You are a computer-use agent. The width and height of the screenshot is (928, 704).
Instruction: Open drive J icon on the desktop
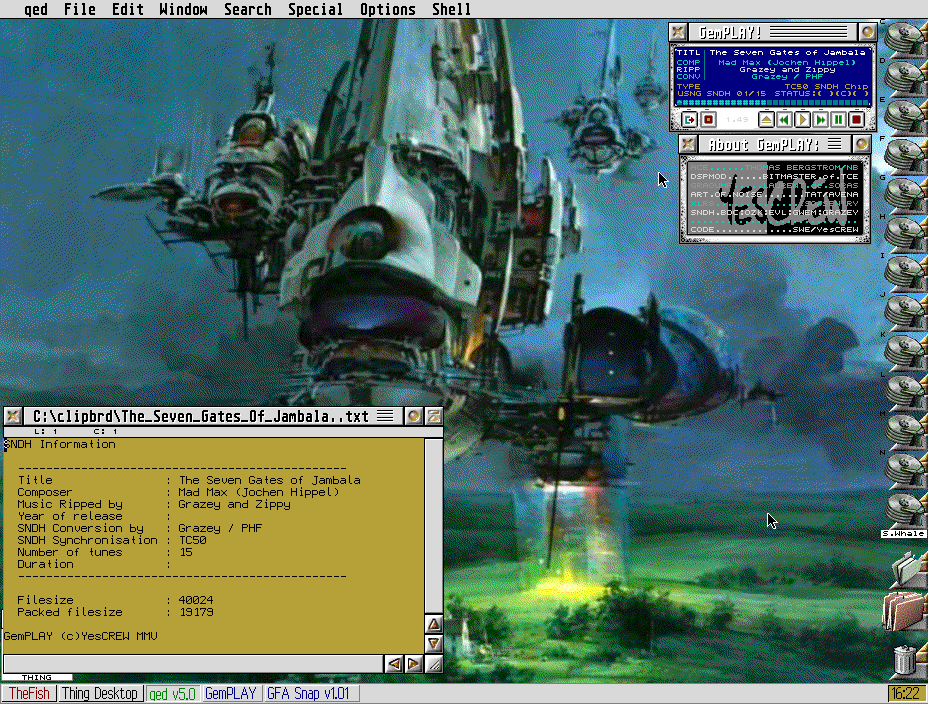[906, 312]
